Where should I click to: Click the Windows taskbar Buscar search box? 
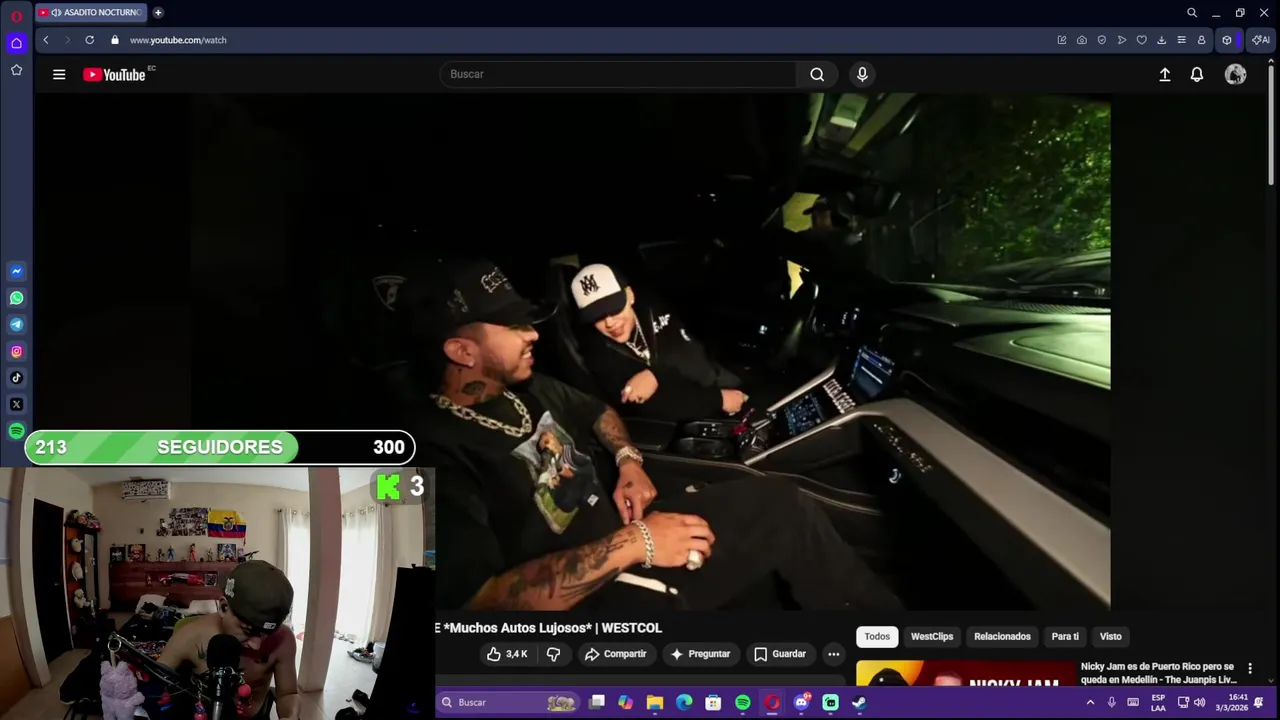[x=510, y=702]
